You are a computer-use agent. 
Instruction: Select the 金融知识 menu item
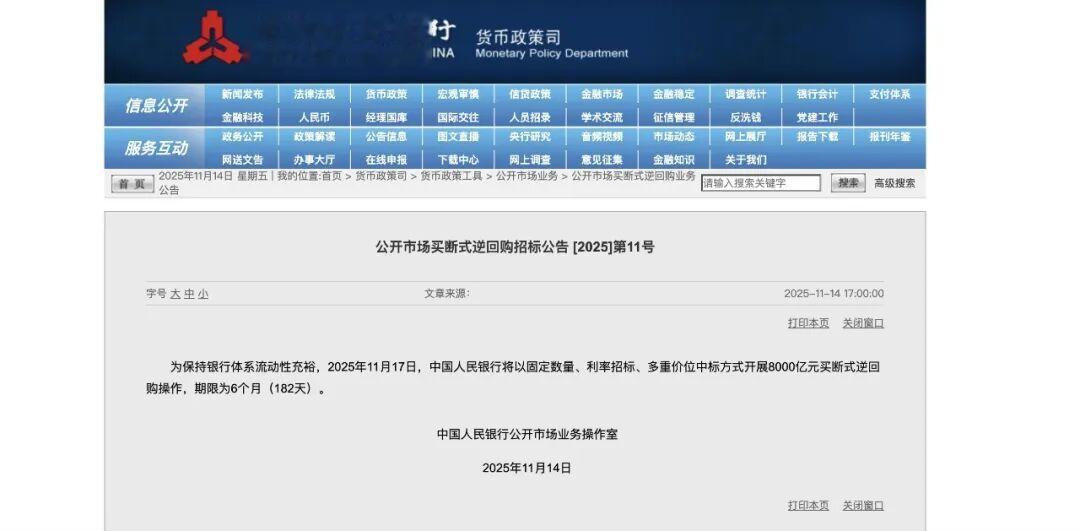tap(674, 159)
